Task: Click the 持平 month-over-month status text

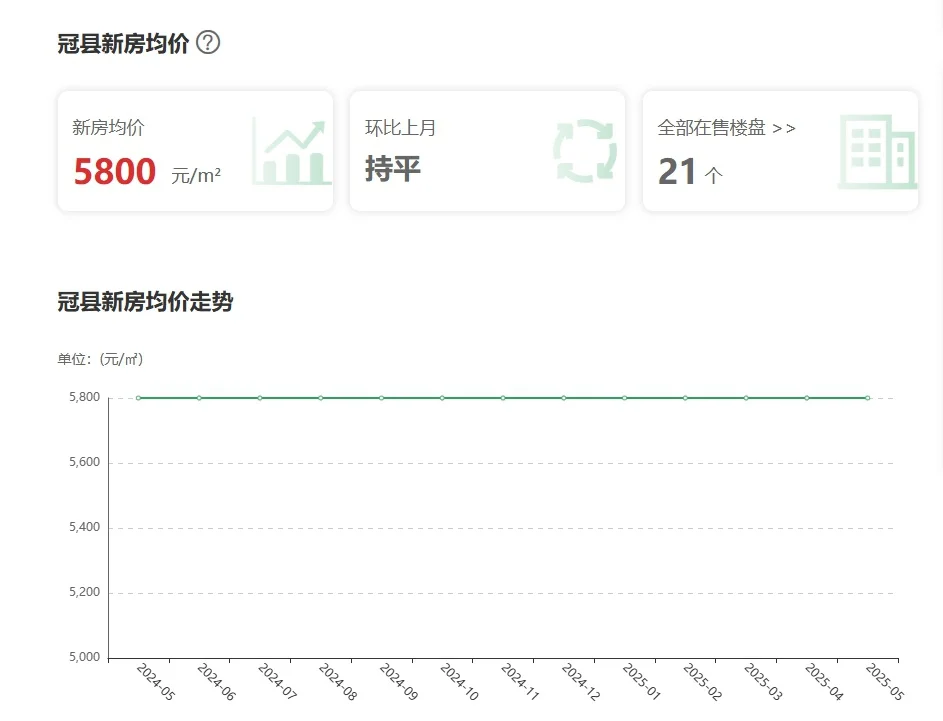Action: pyautogui.click(x=393, y=169)
